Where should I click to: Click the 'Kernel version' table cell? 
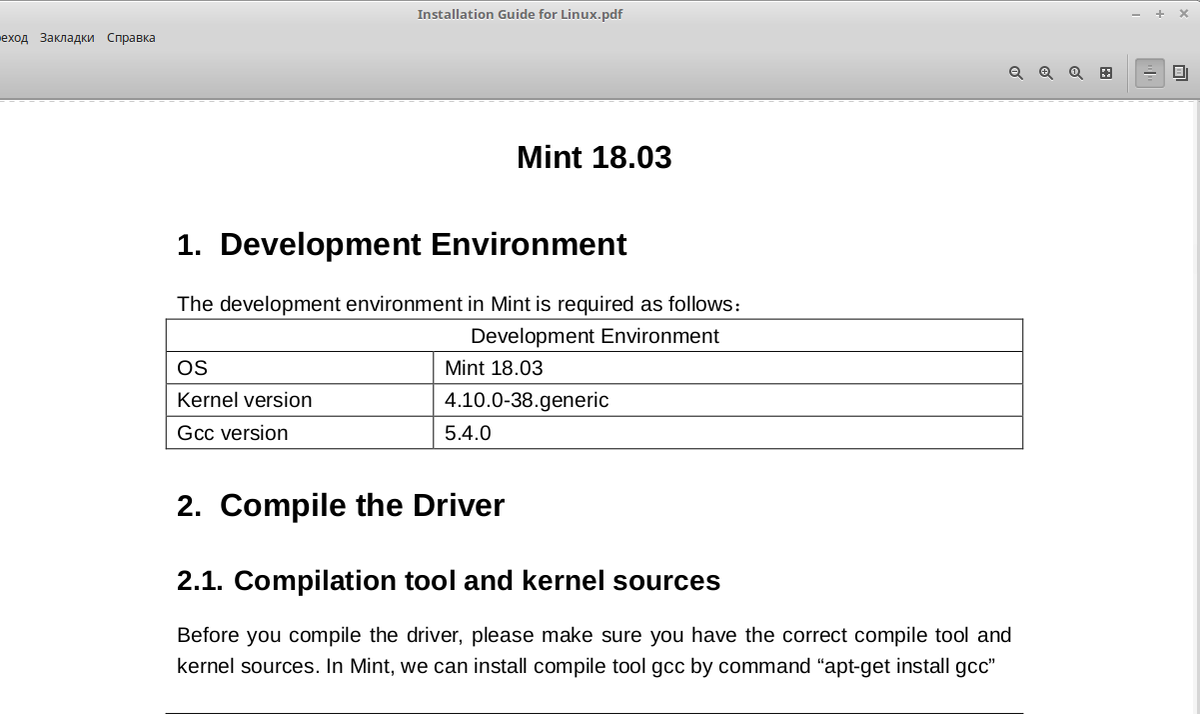300,400
